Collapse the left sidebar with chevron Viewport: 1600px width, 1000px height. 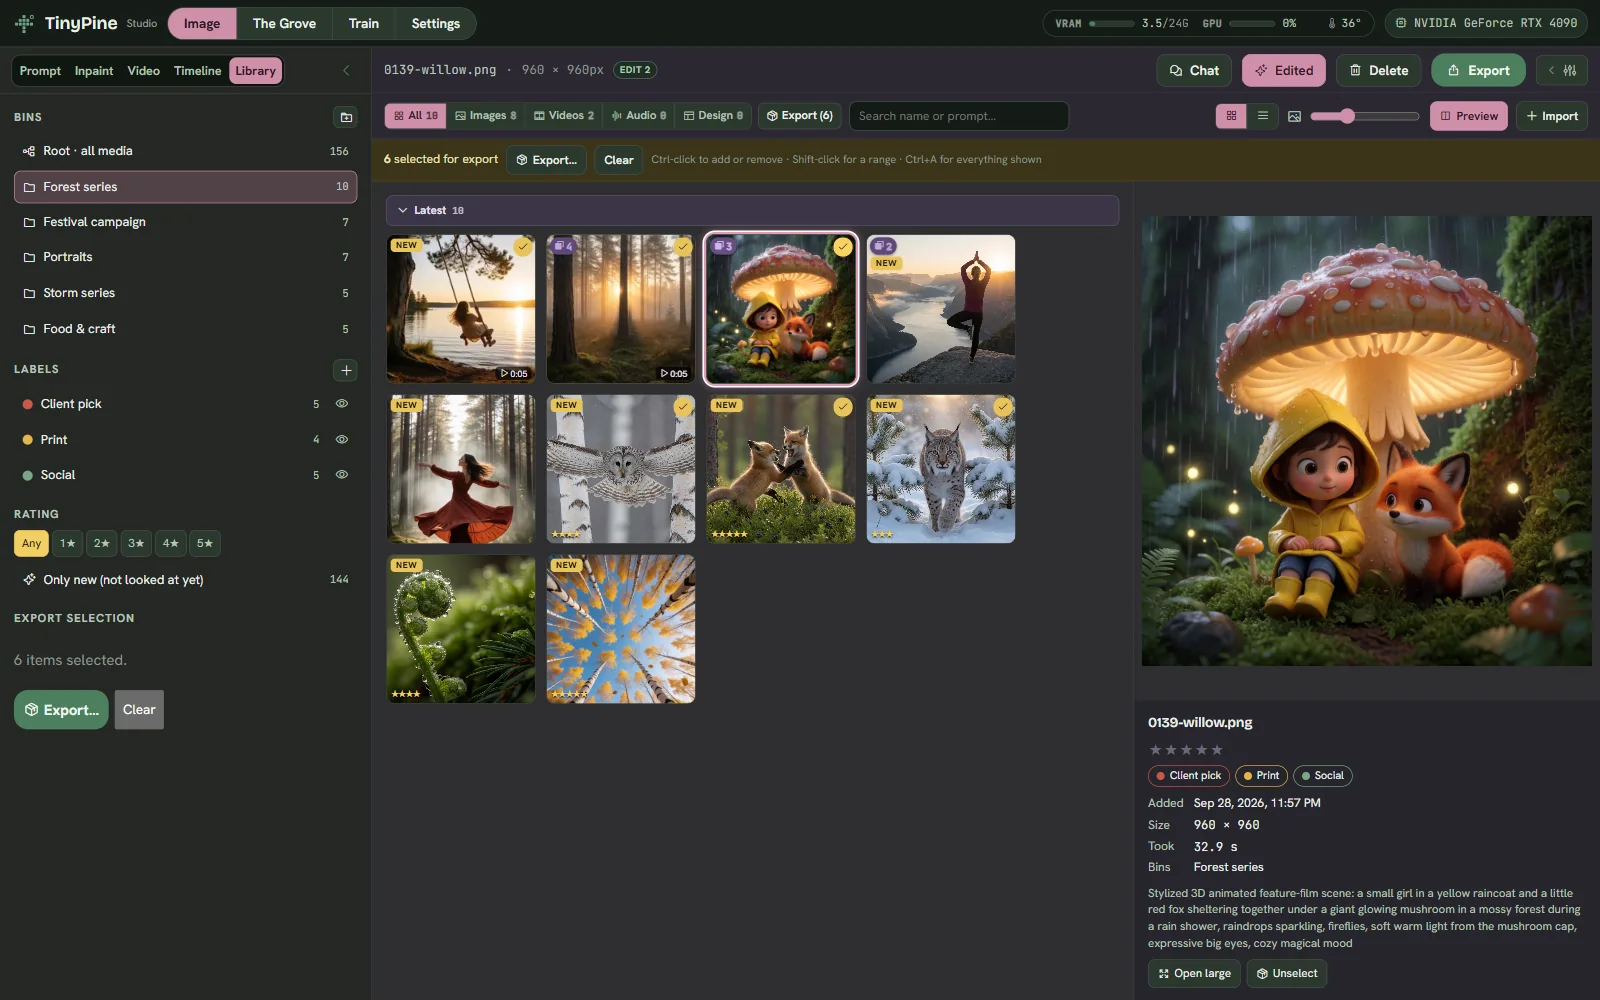point(346,70)
